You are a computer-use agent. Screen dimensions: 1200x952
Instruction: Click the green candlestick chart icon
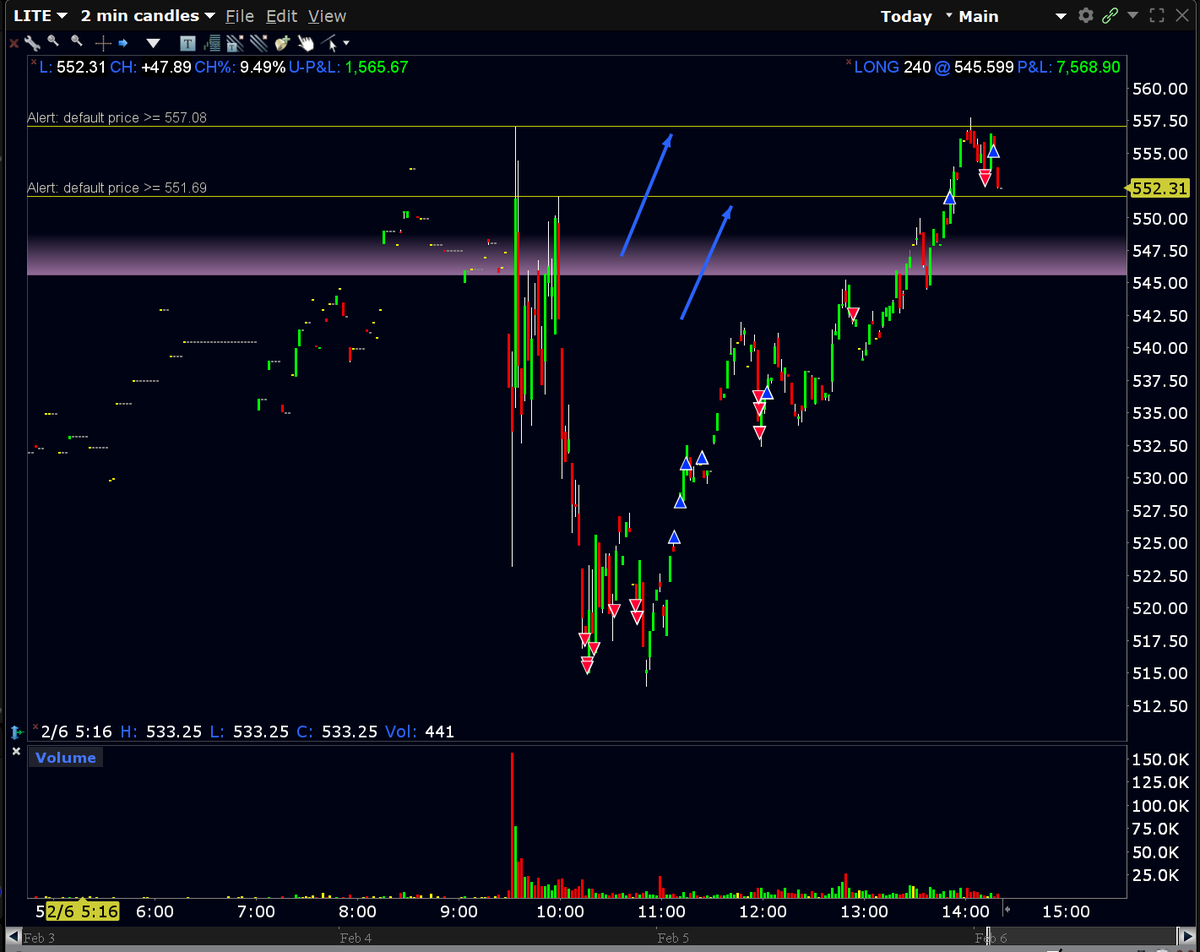(x=211, y=43)
